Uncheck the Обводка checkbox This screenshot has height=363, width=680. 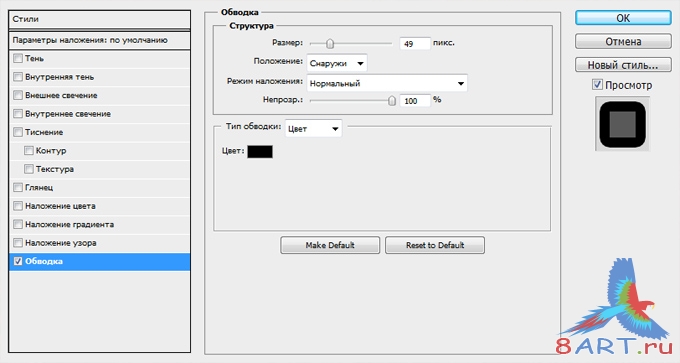(x=18, y=261)
